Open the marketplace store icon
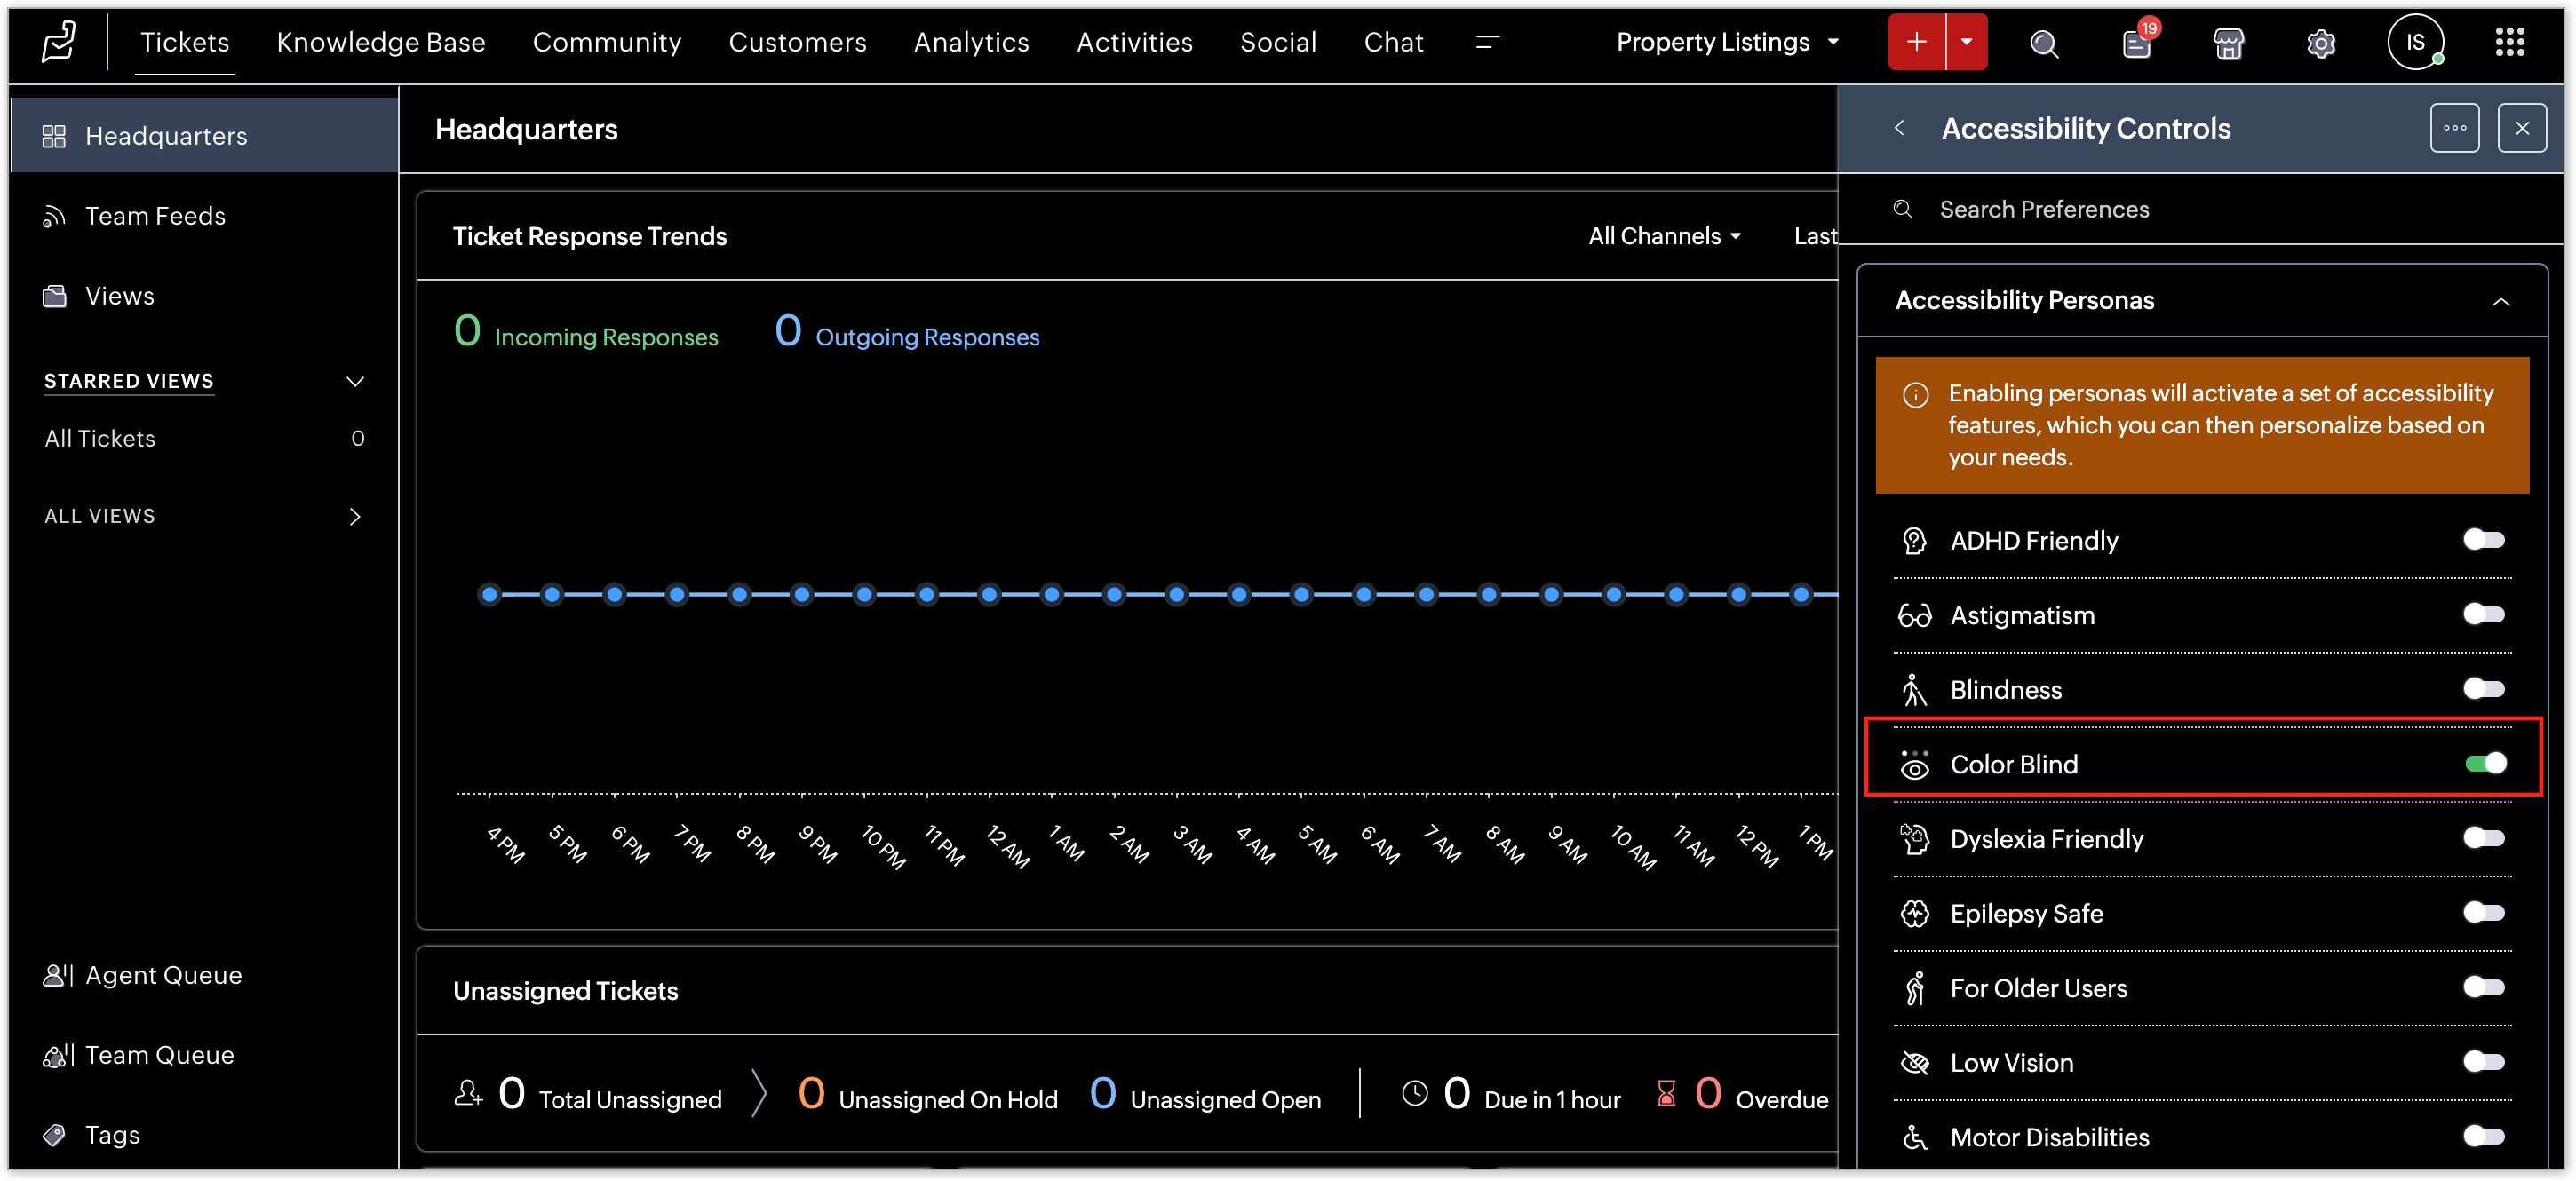 [x=2228, y=43]
